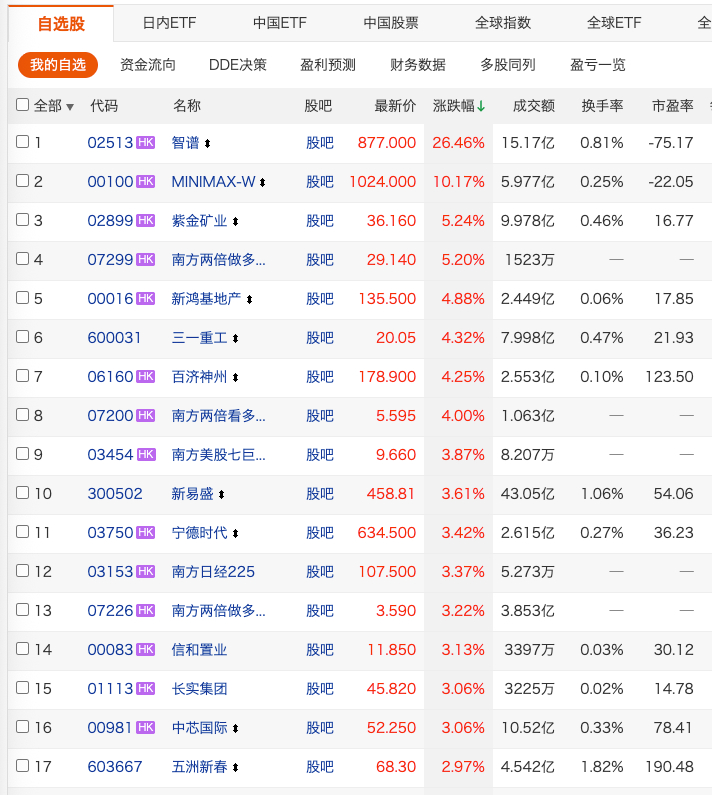Switch to the 全球ETF tab
This screenshot has height=795, width=712.
pos(614,23)
